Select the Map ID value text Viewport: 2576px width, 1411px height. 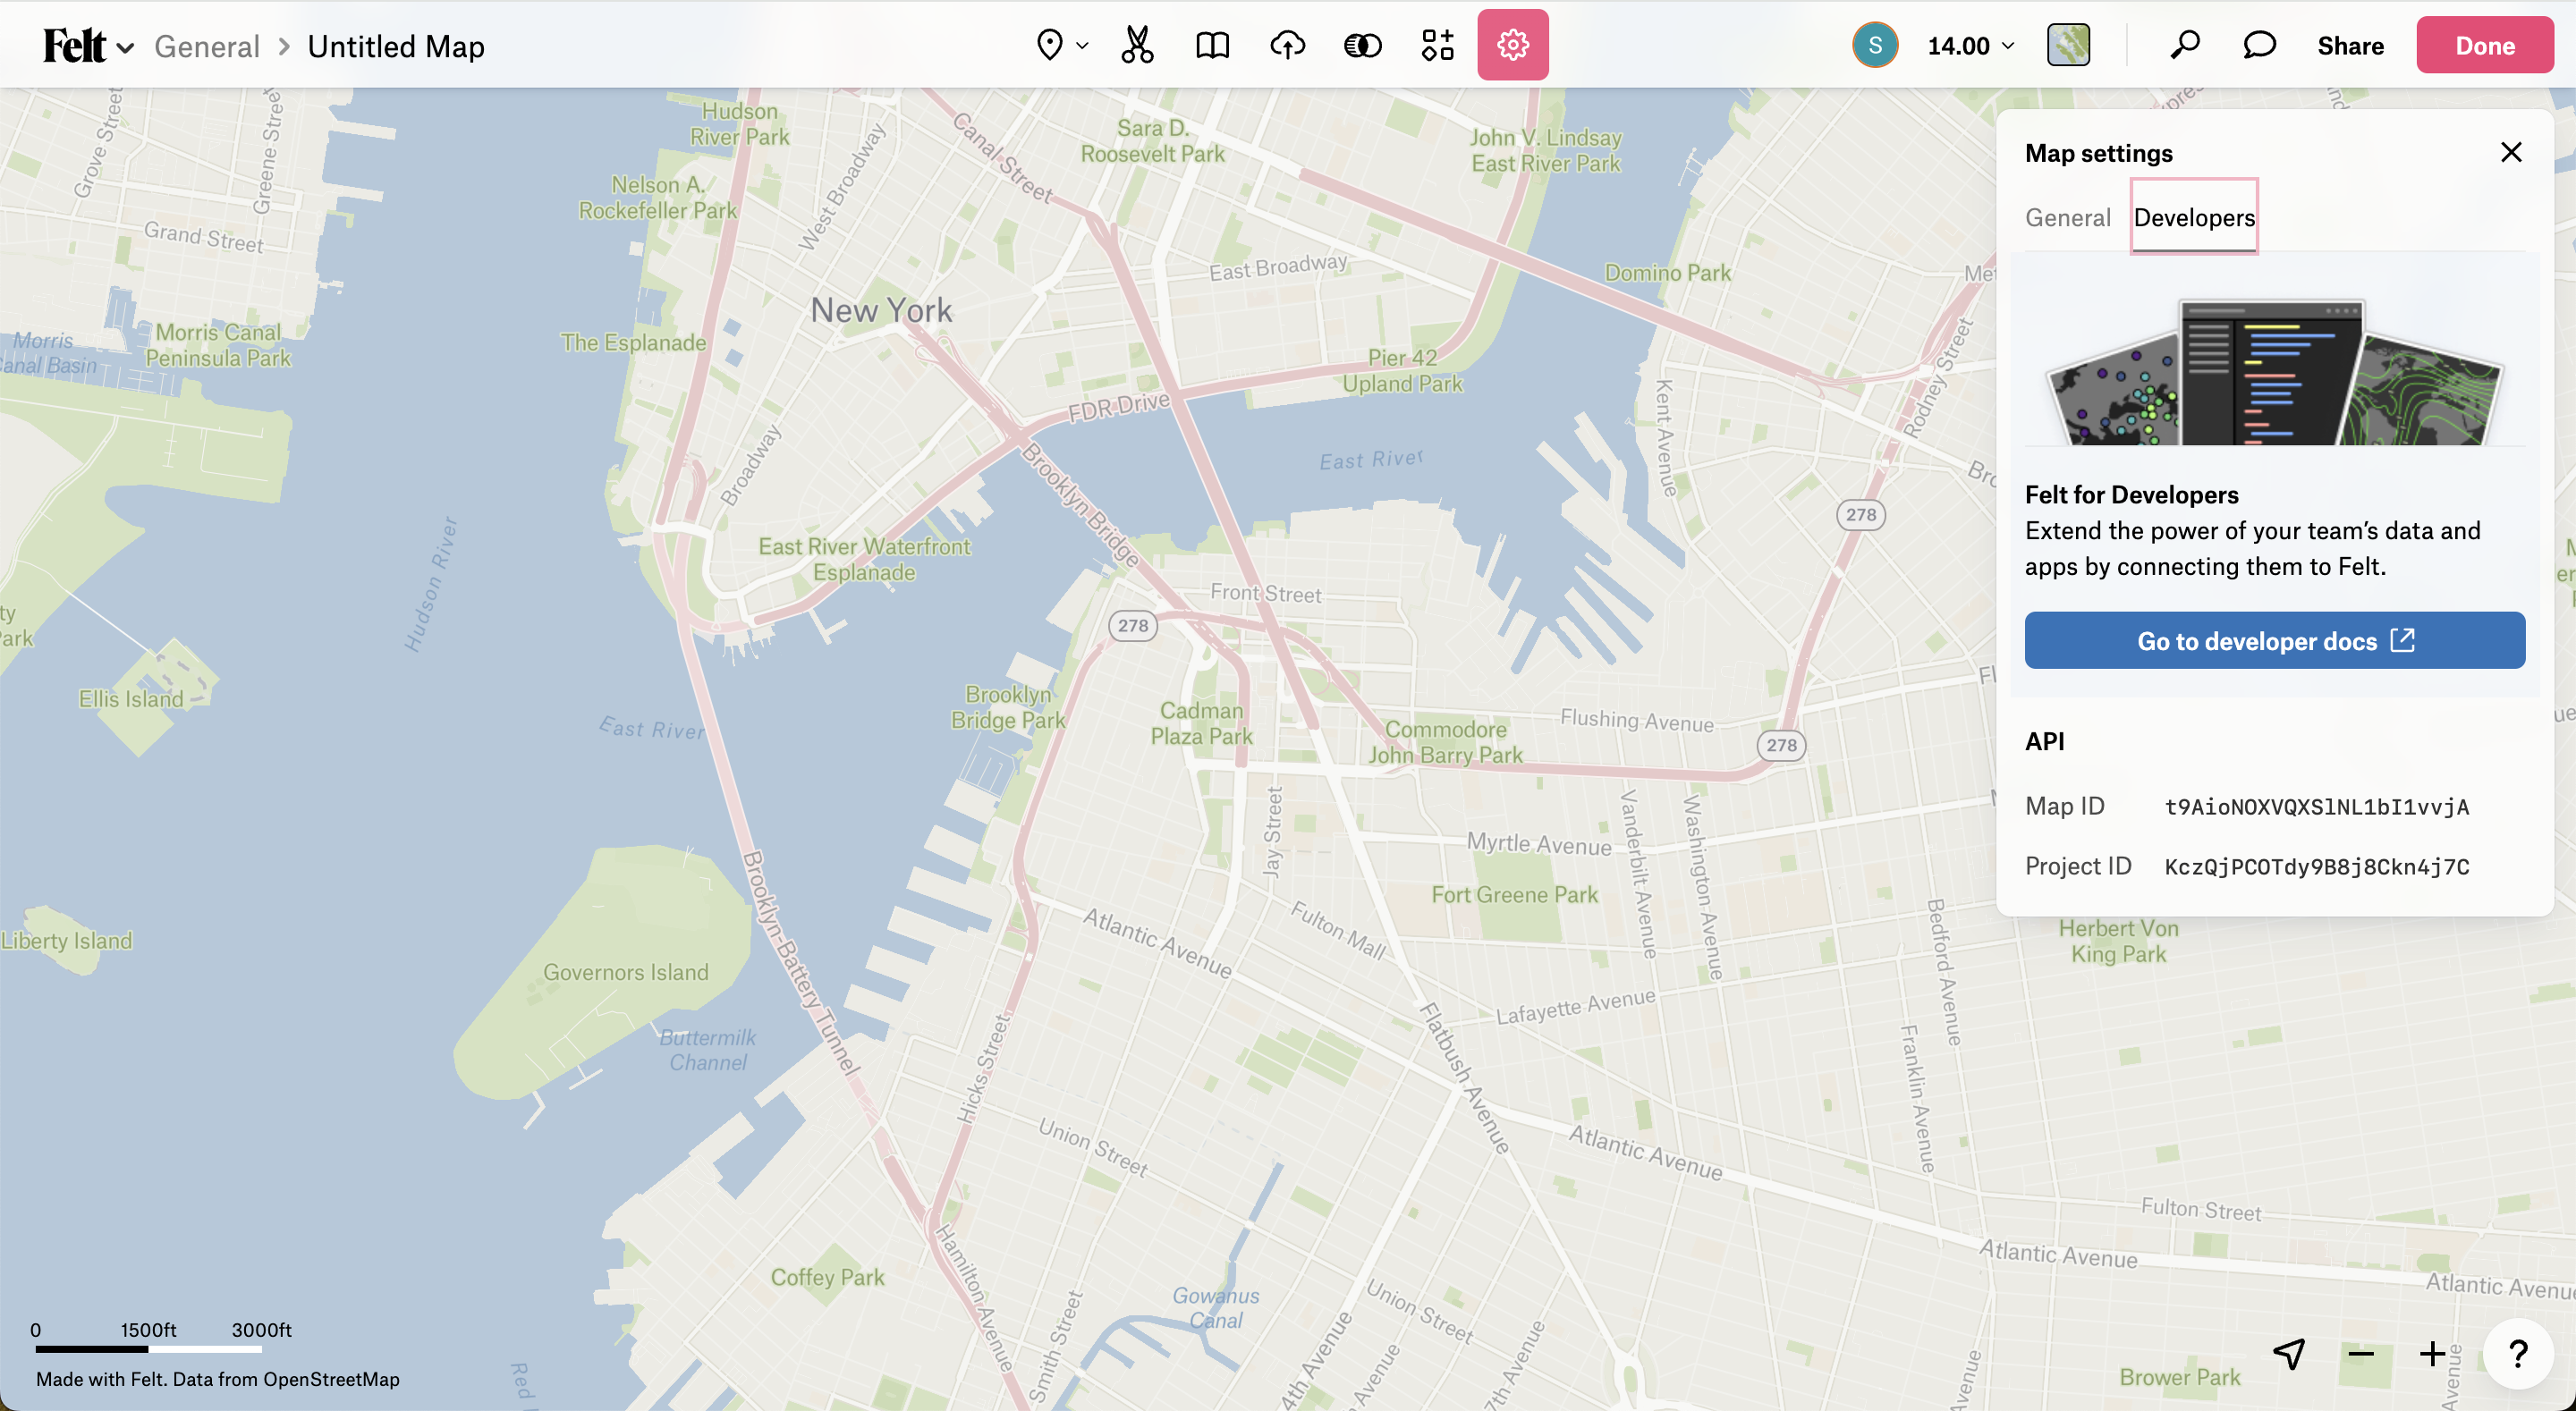2316,807
